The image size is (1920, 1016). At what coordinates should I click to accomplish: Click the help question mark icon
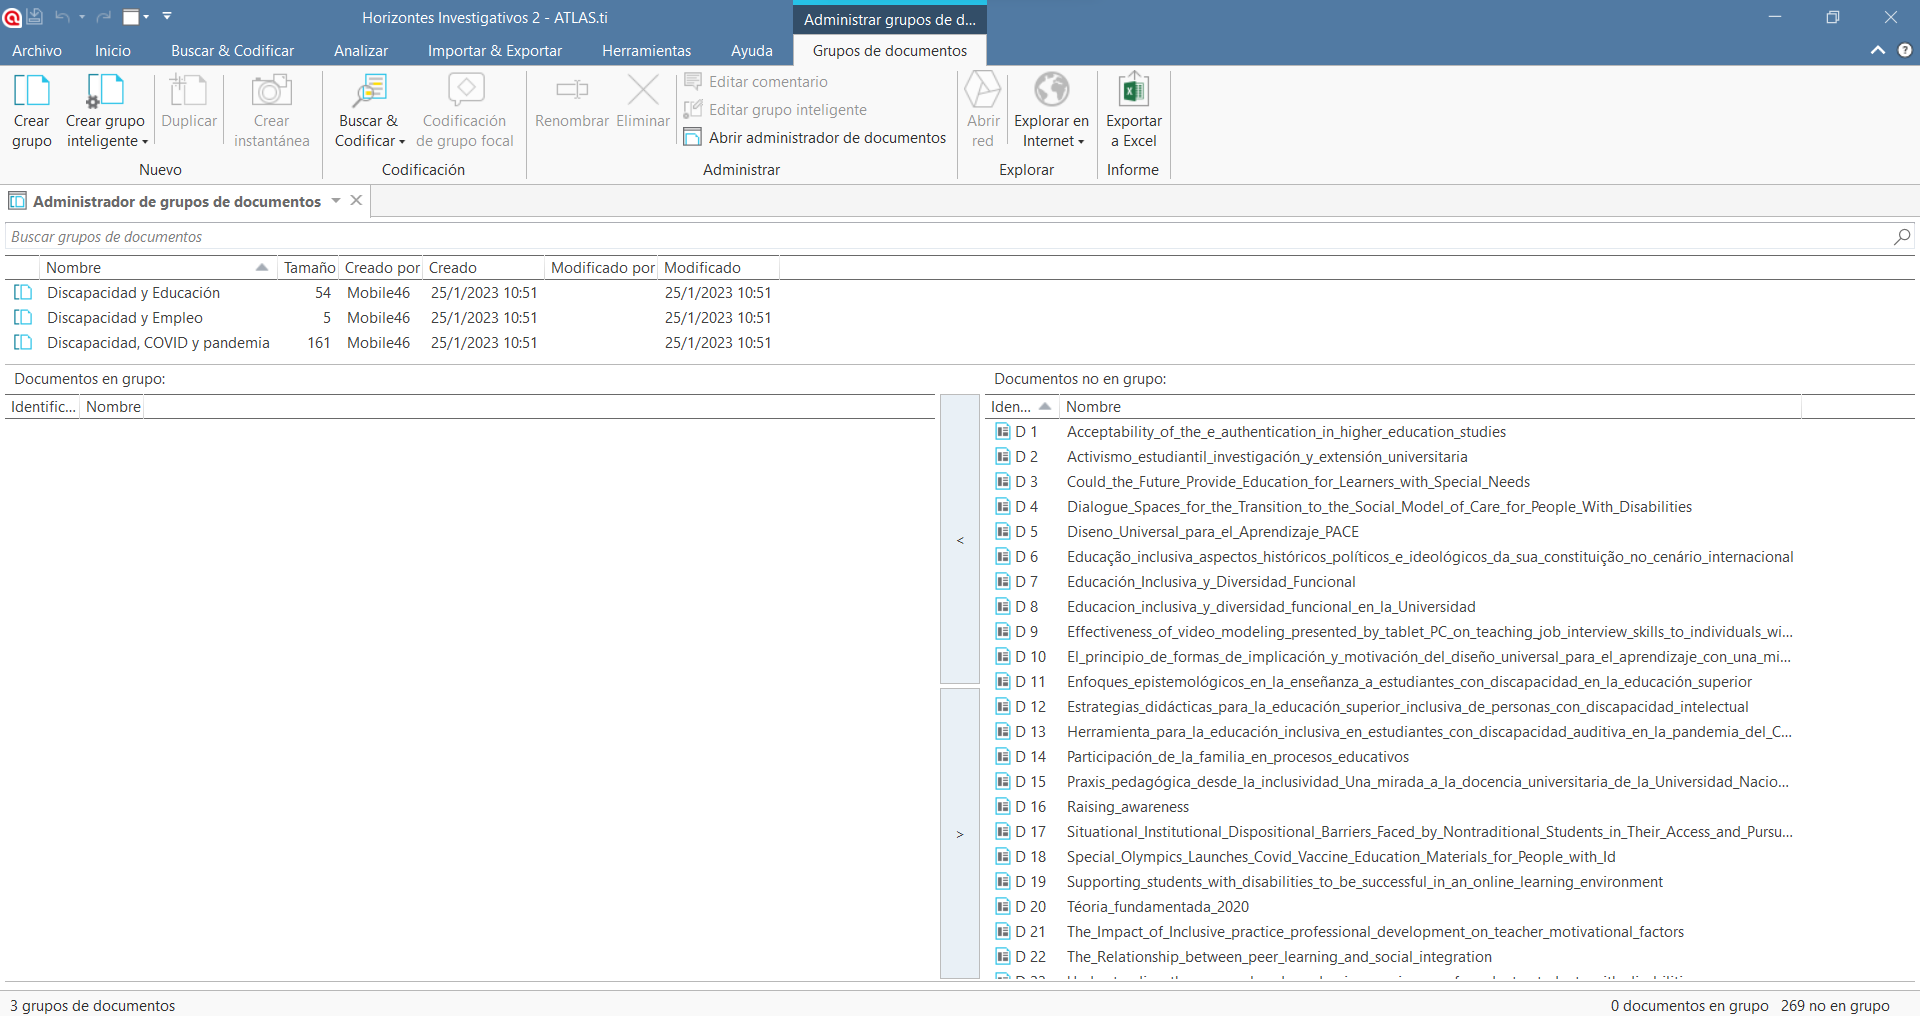pyautogui.click(x=1905, y=50)
